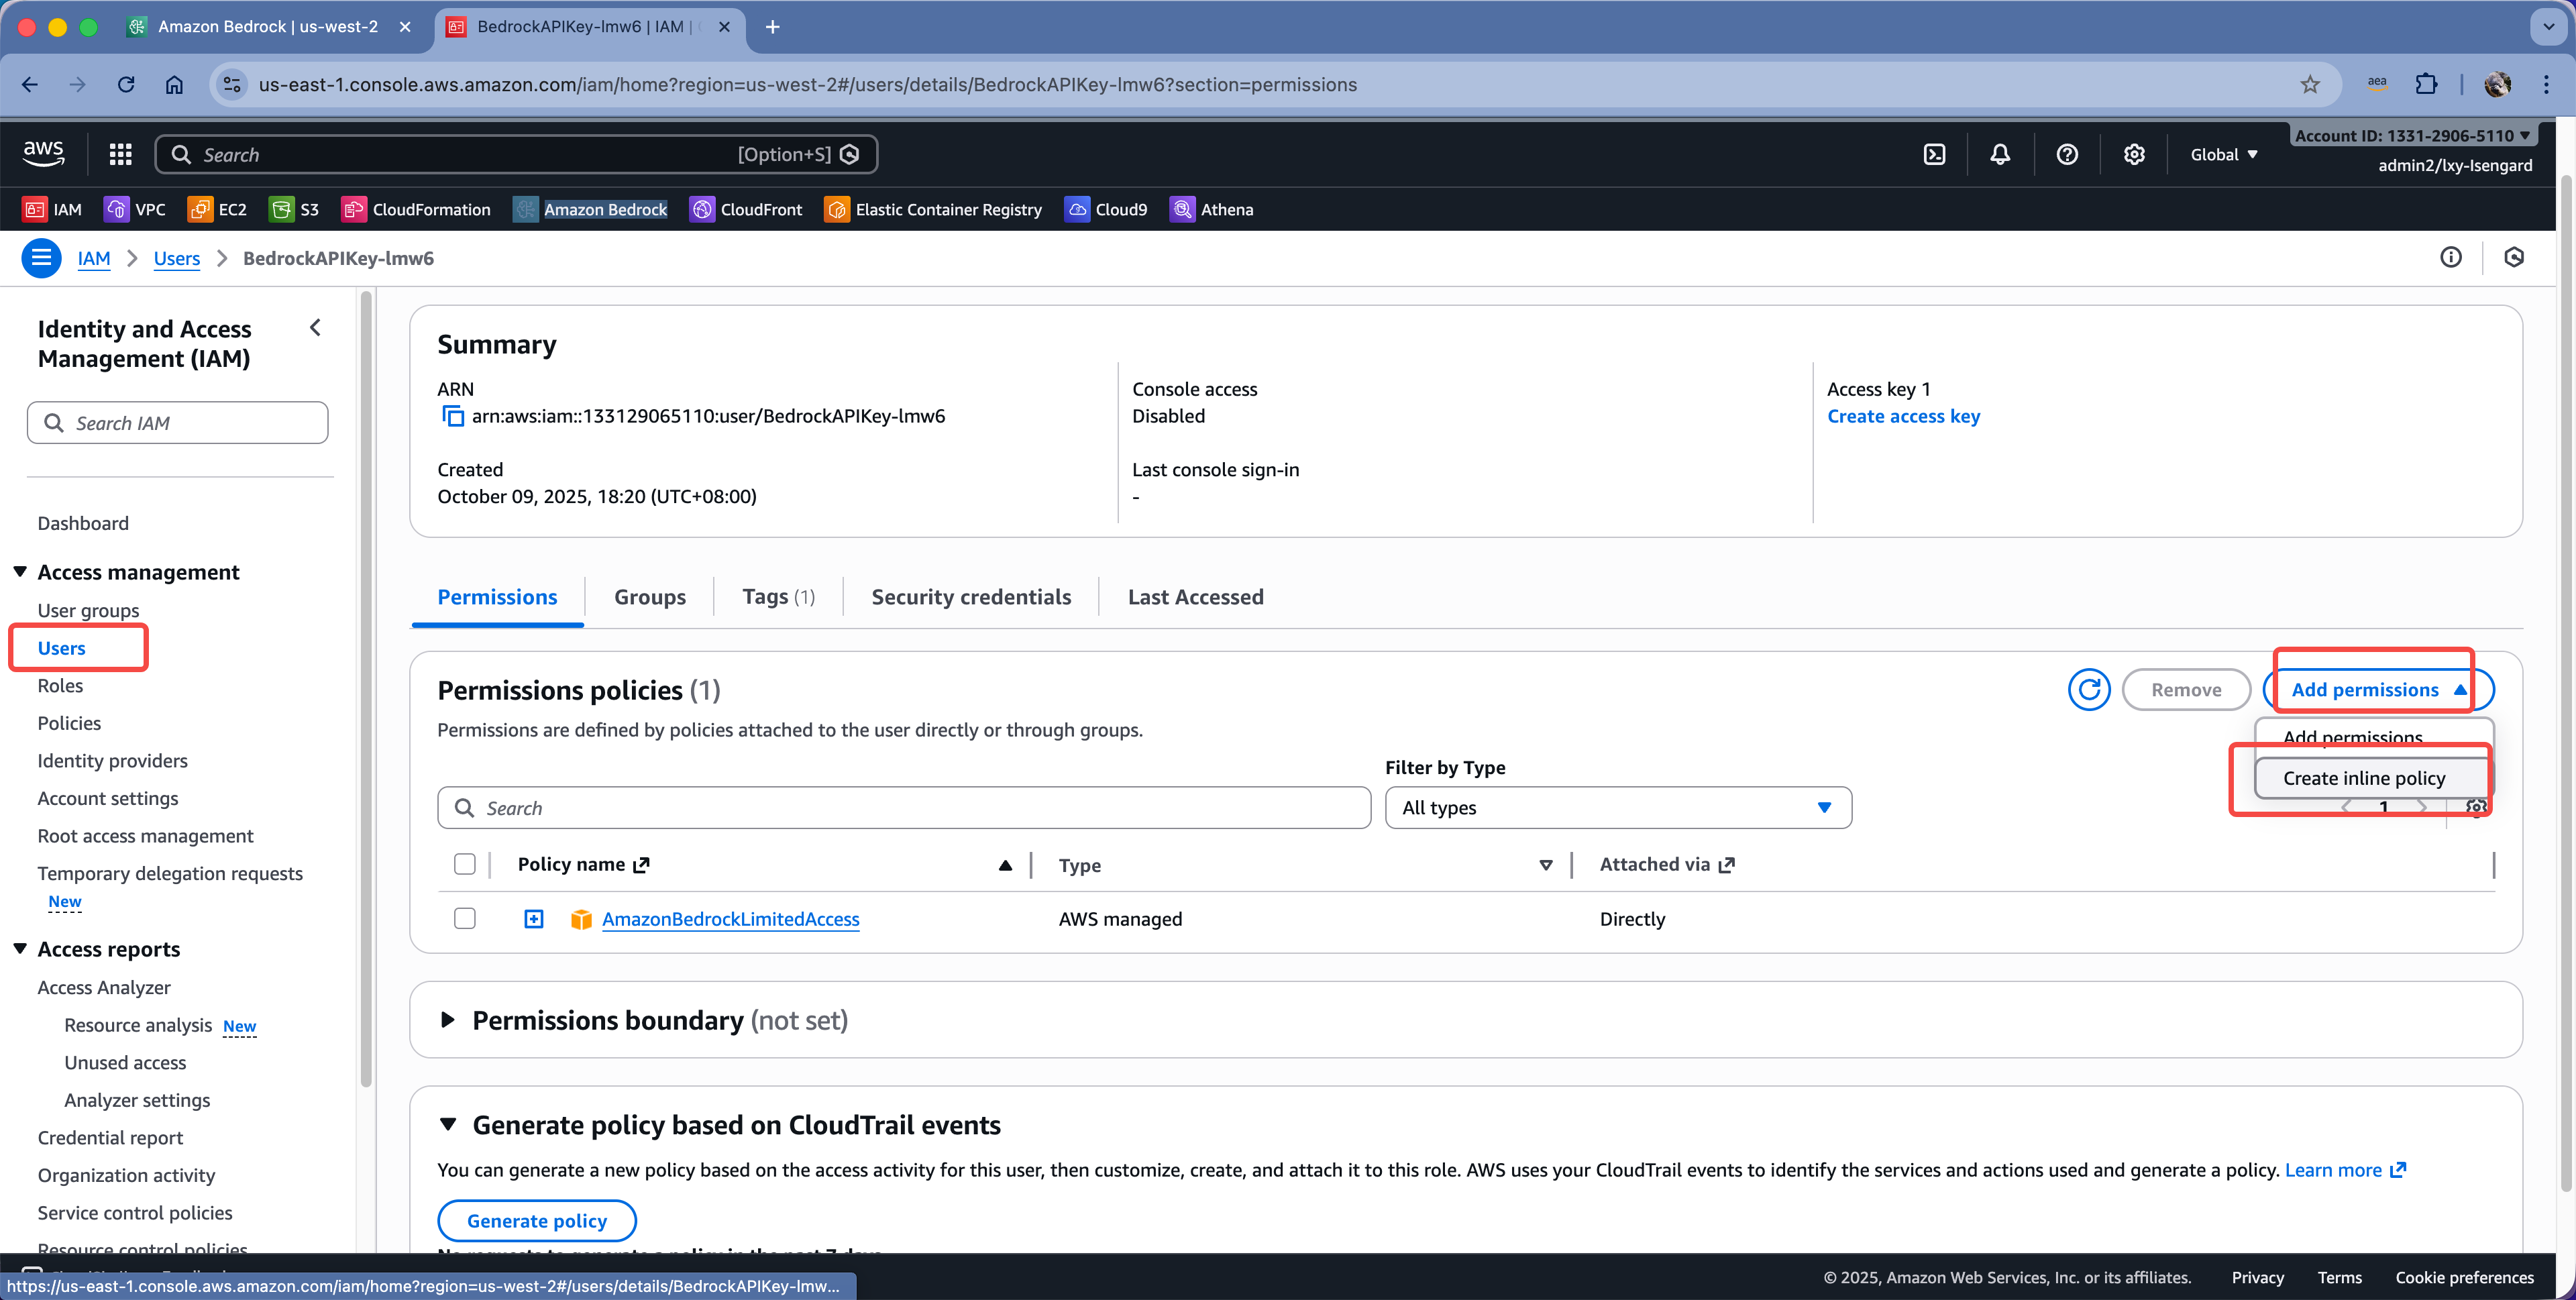Open AWS CloudShell from the top bar

(1934, 154)
